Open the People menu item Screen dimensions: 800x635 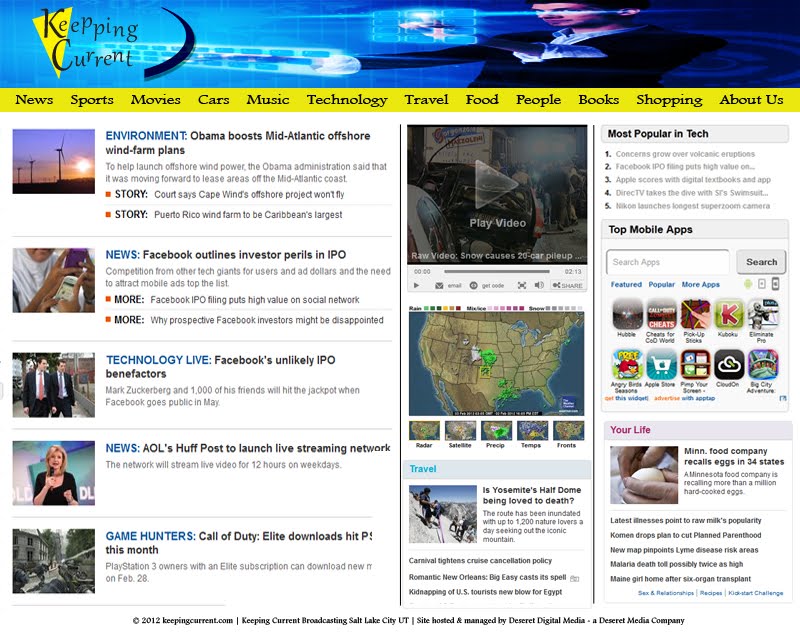pos(538,99)
